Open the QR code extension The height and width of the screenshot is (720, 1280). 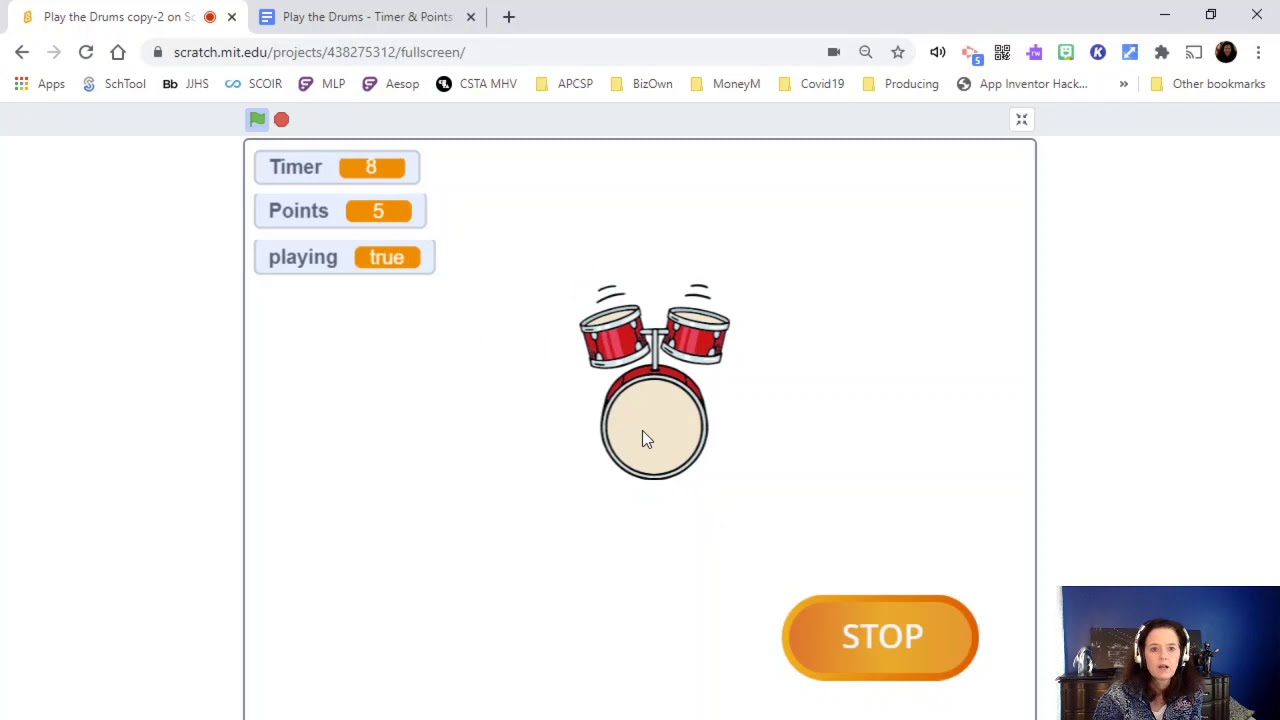pyautogui.click(x=1002, y=52)
